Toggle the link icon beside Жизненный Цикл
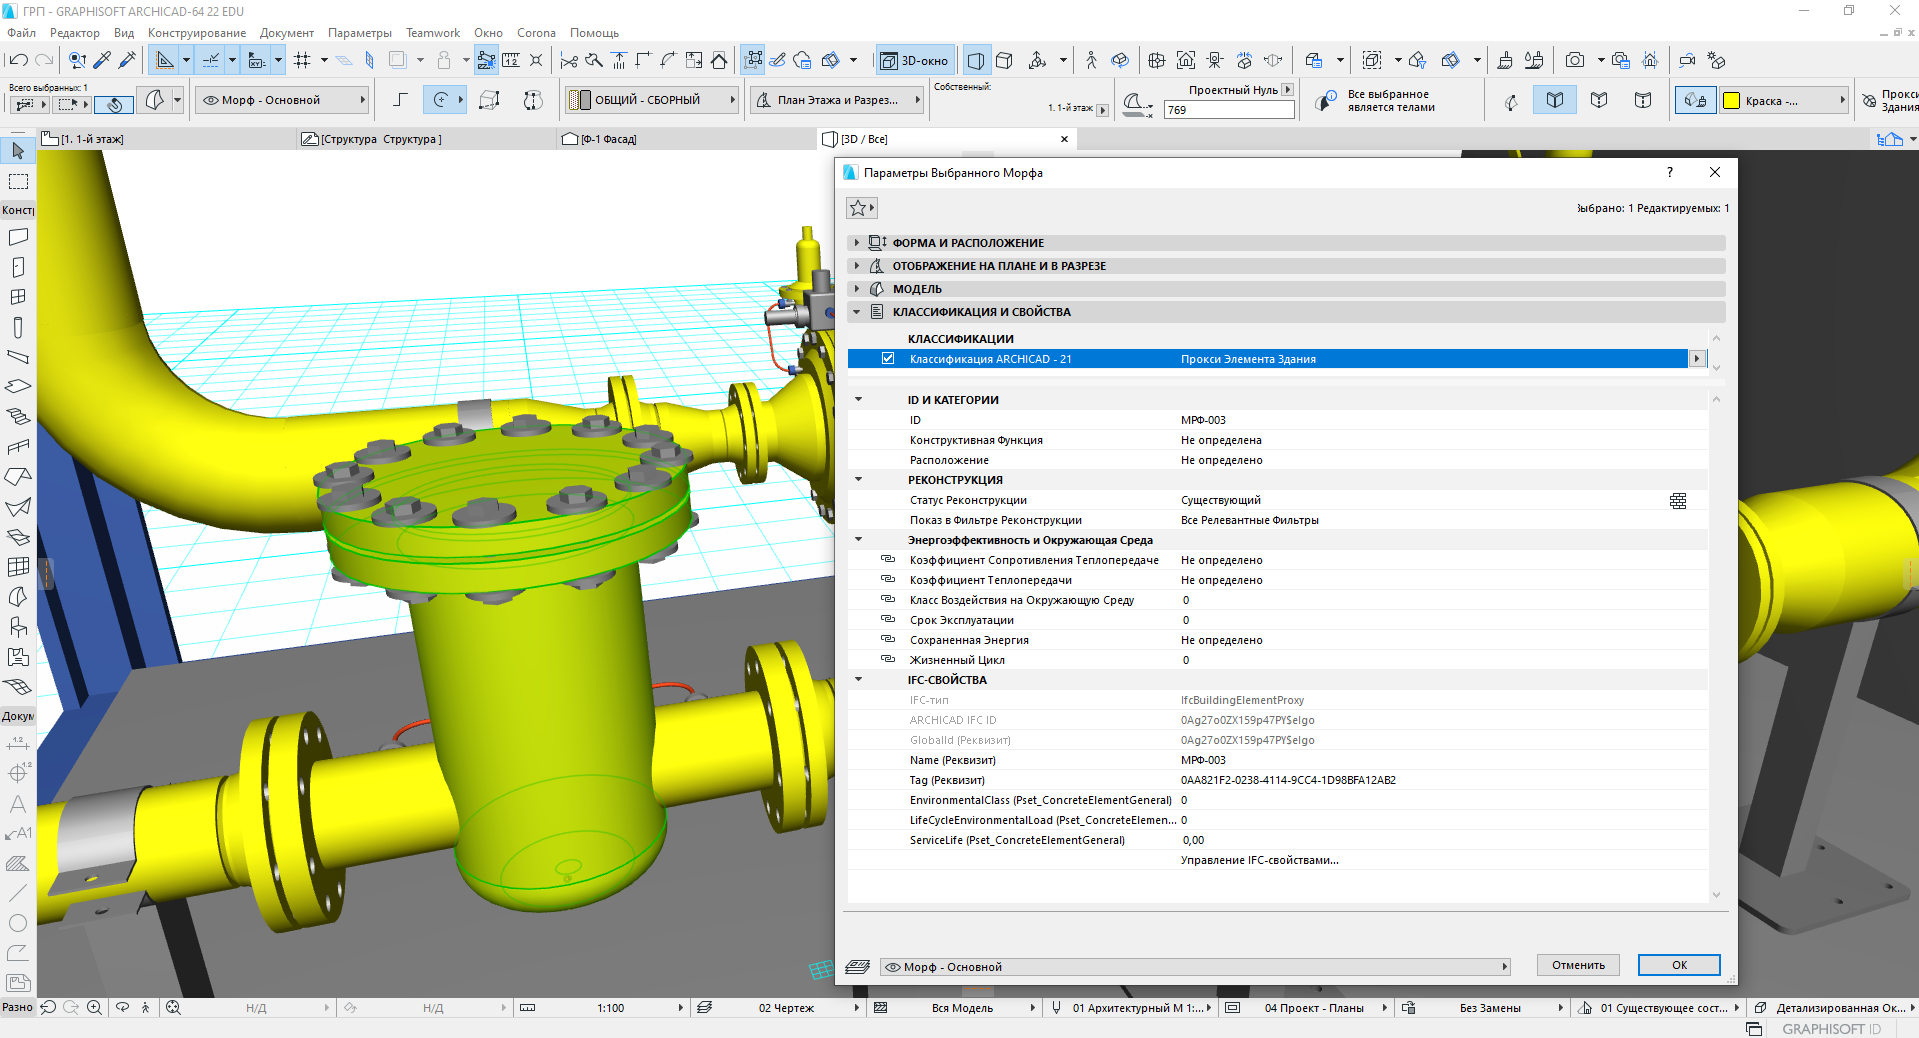The height and width of the screenshot is (1038, 1919). point(887,660)
